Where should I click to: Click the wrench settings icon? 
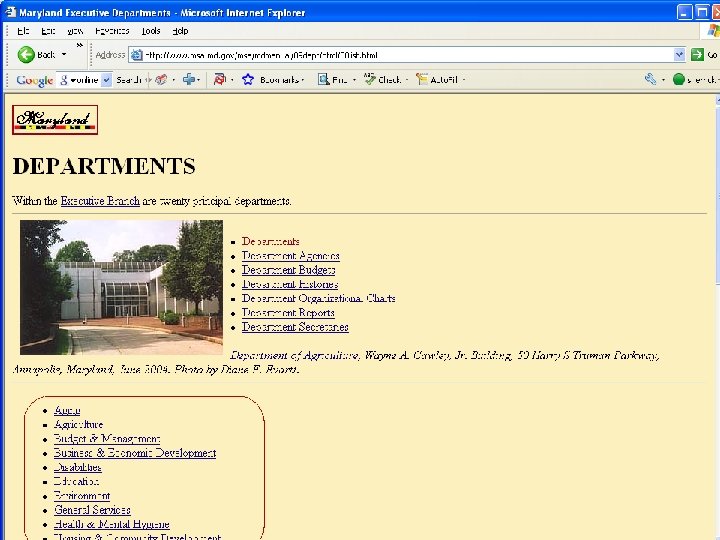(650, 79)
